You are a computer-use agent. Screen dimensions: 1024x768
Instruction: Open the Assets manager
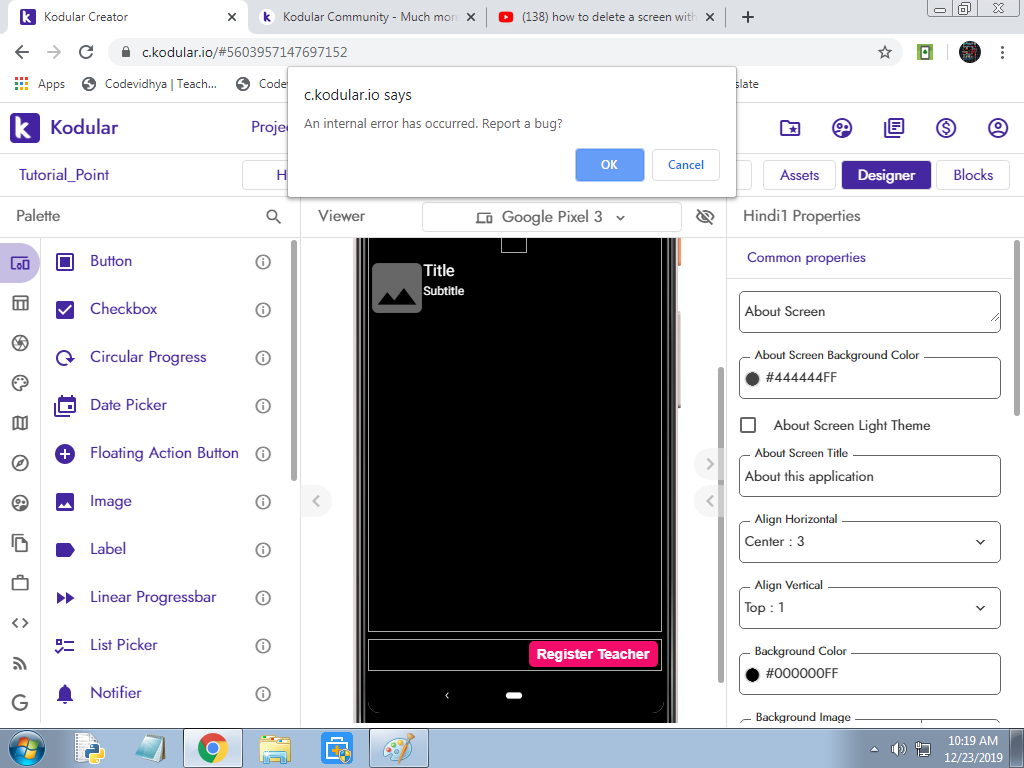799,175
